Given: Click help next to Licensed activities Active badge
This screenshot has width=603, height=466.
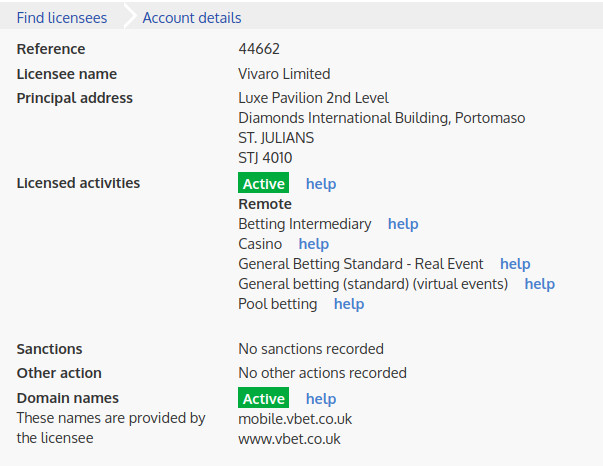Looking at the screenshot, I should coord(321,183).
